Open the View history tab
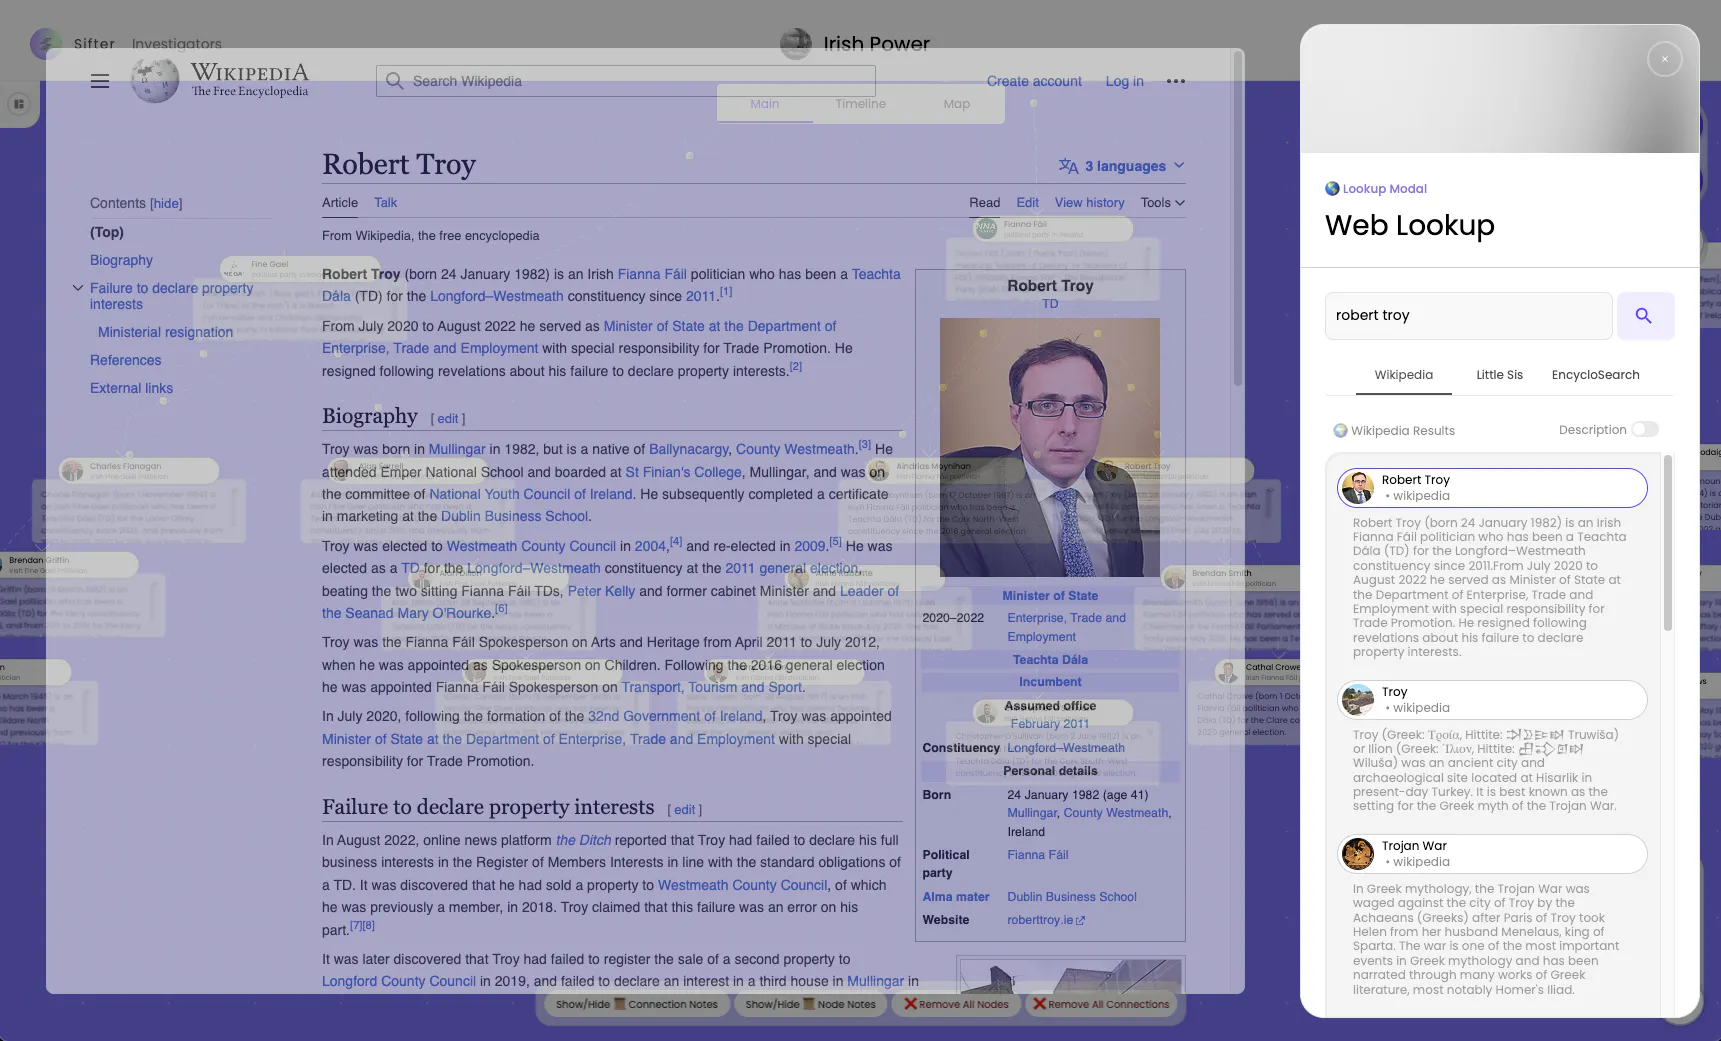1721x1041 pixels. pyautogui.click(x=1089, y=203)
